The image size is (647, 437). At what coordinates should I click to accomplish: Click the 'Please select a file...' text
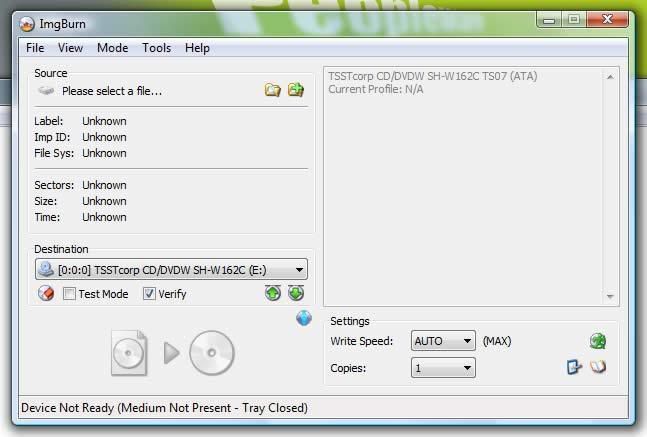112,91
